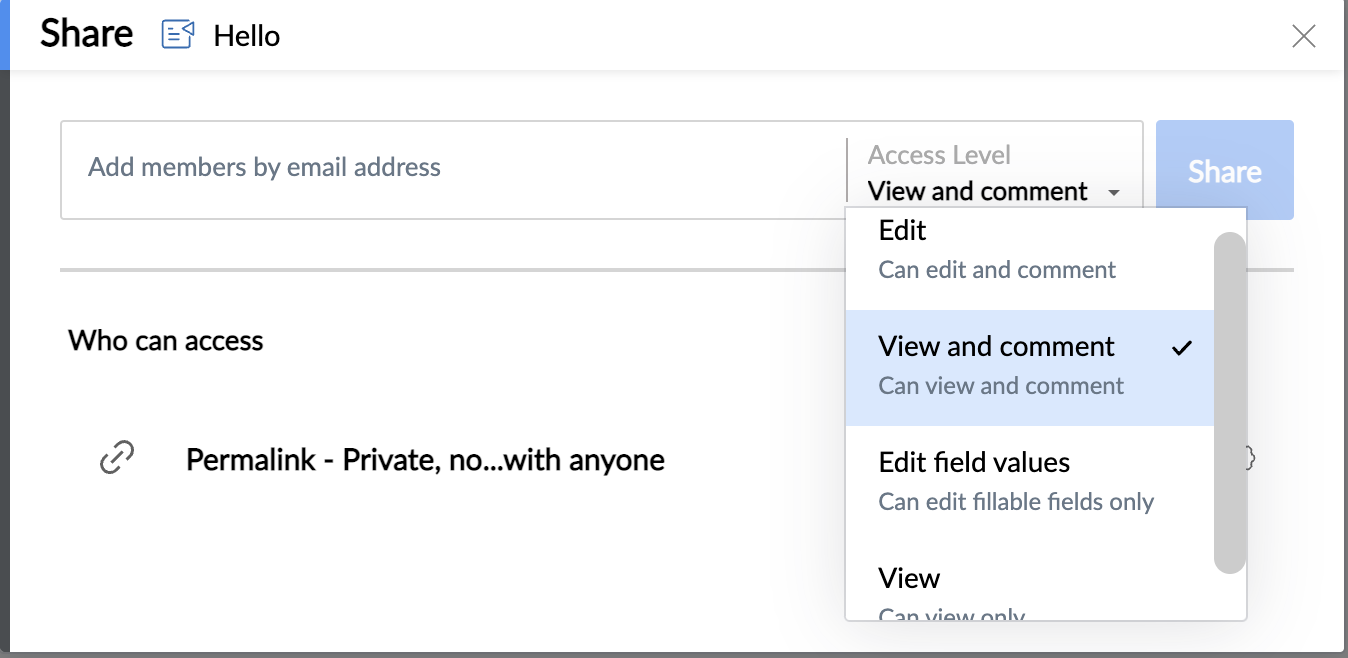This screenshot has width=1348, height=658.
Task: Click the Hello document title
Action: click(247, 37)
